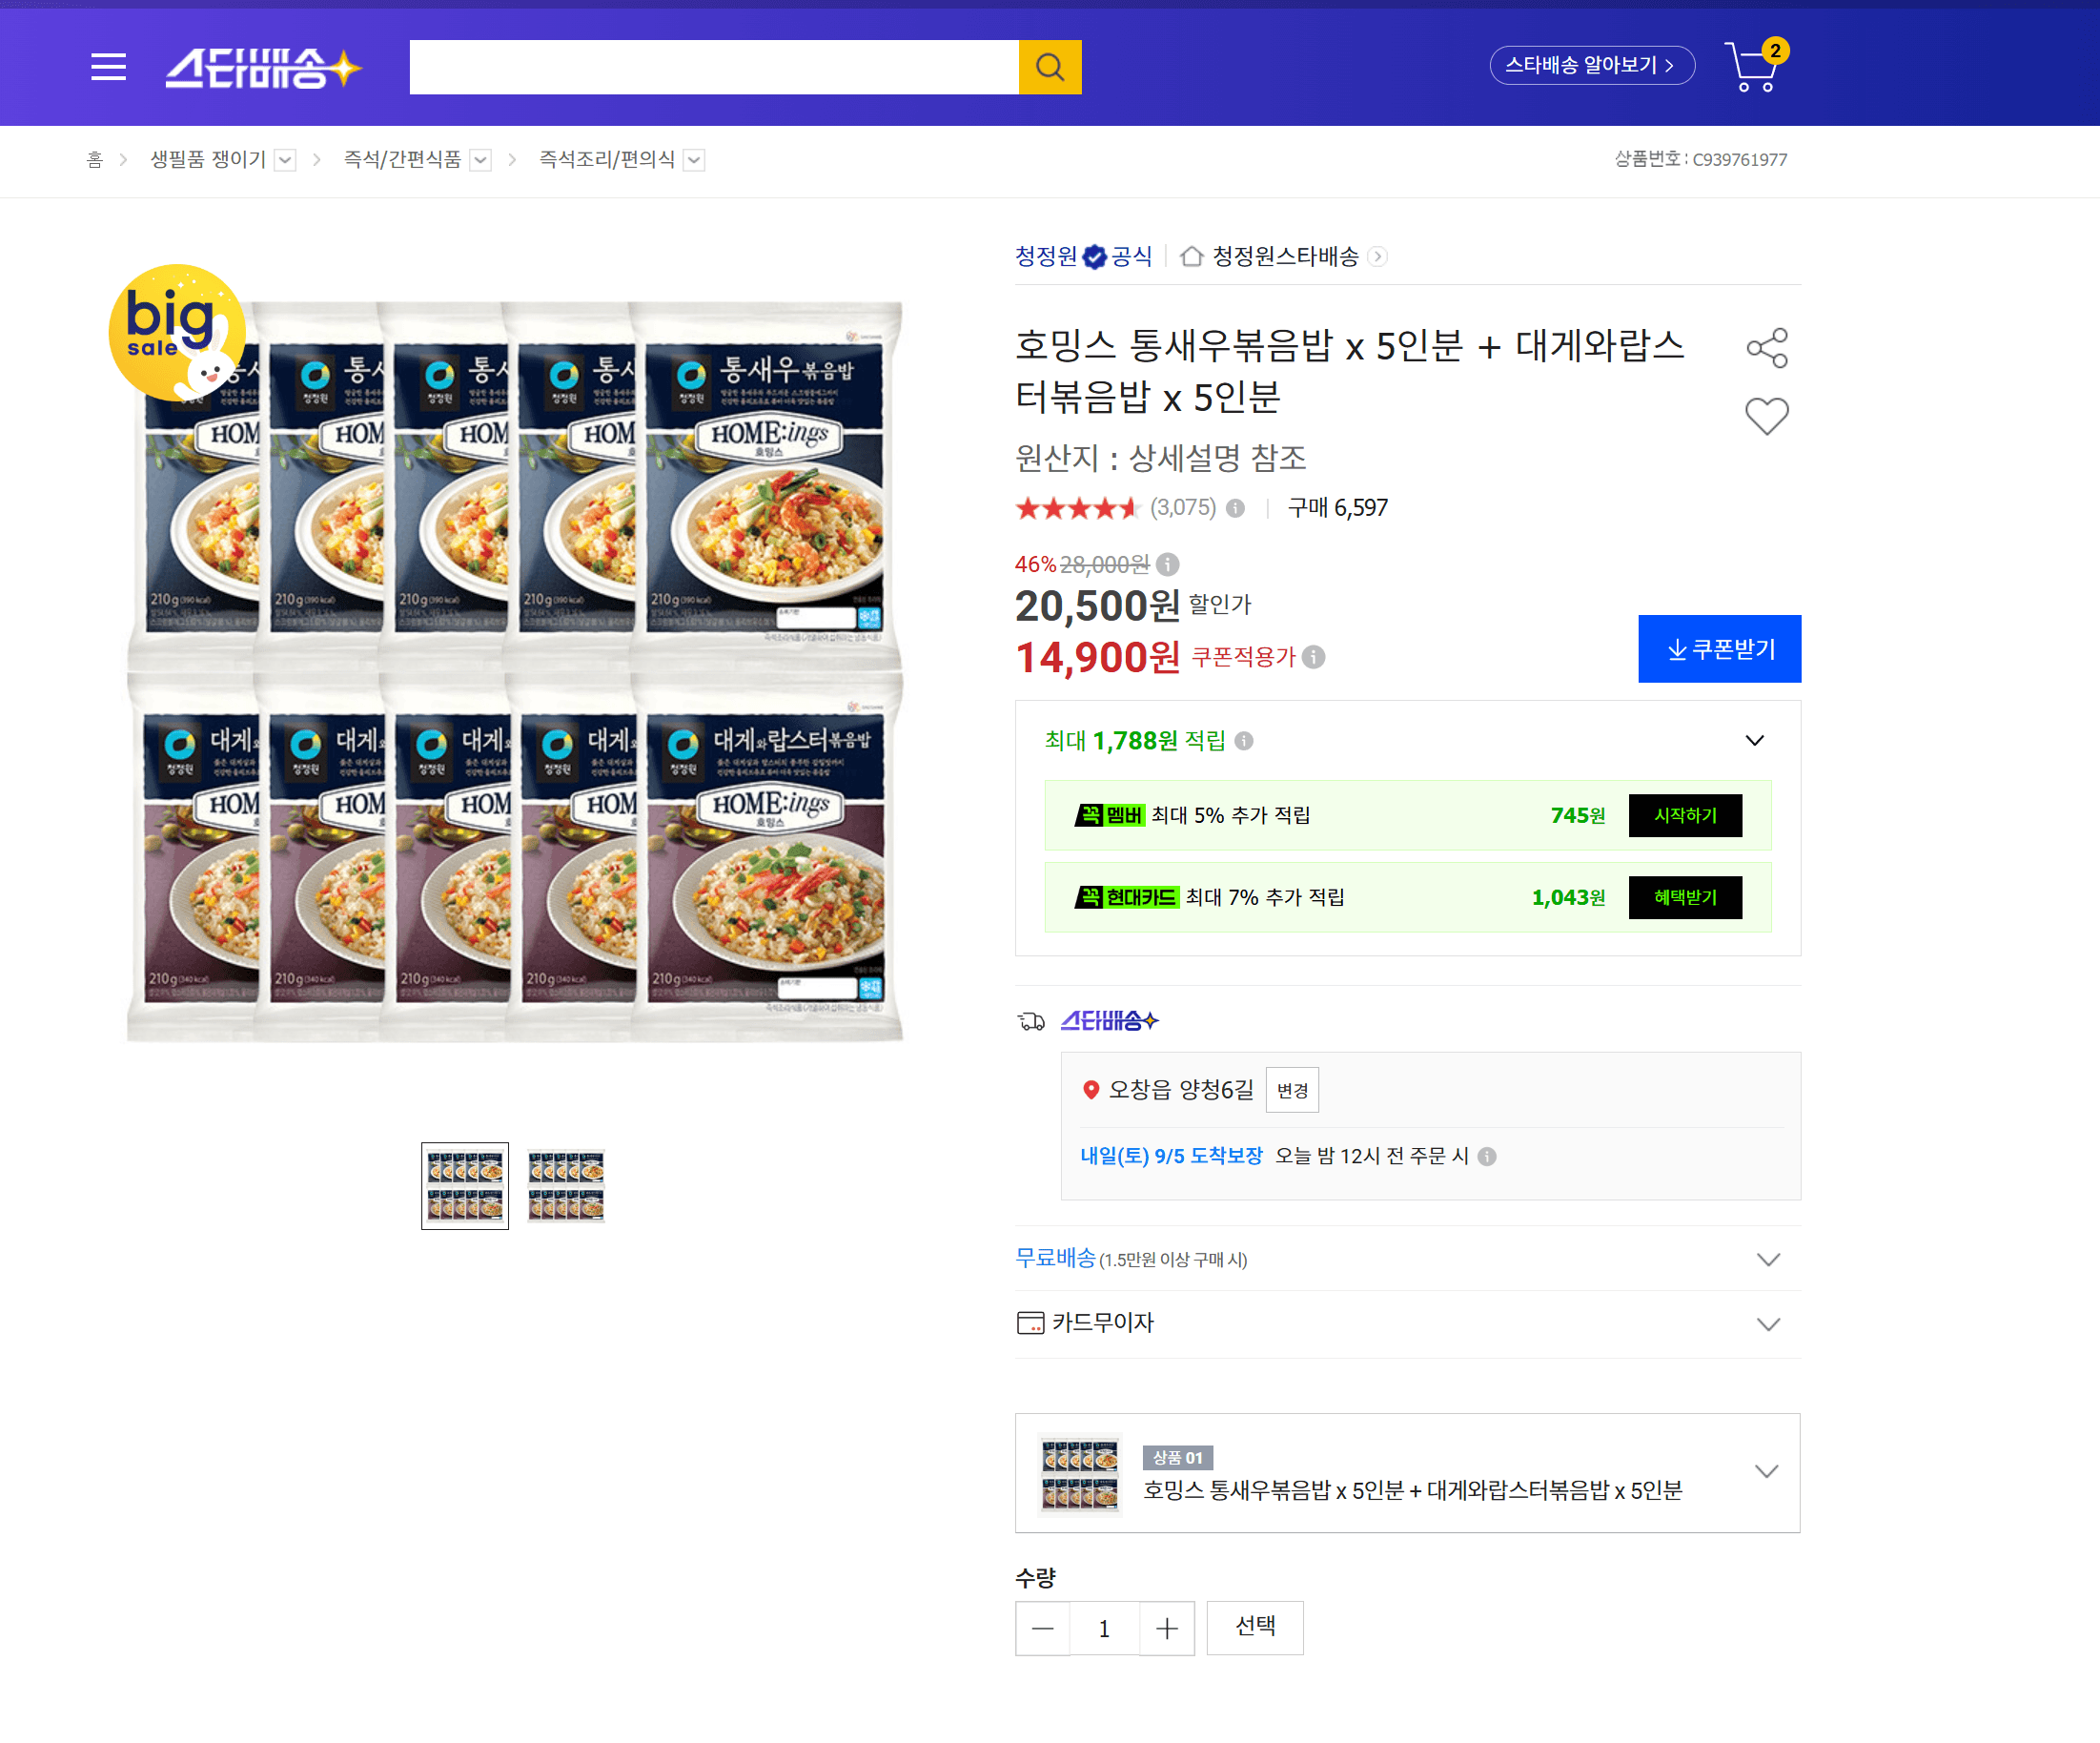Screen dimensions: 2100x1743
Task: Click 즉석조리/편의식 breadcrumb link
Action: pyautogui.click(x=607, y=160)
